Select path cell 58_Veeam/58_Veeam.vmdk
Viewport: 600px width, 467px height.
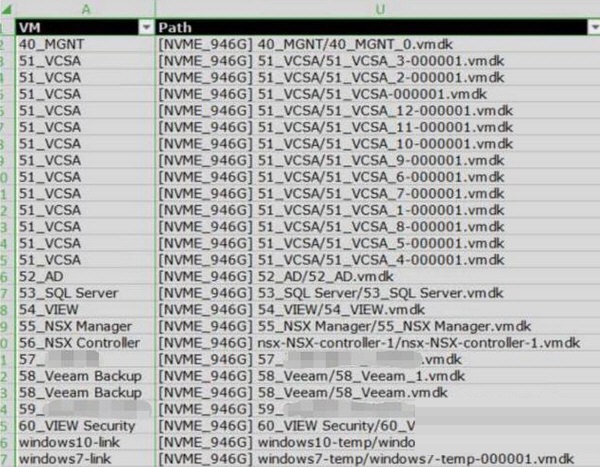tap(378, 393)
